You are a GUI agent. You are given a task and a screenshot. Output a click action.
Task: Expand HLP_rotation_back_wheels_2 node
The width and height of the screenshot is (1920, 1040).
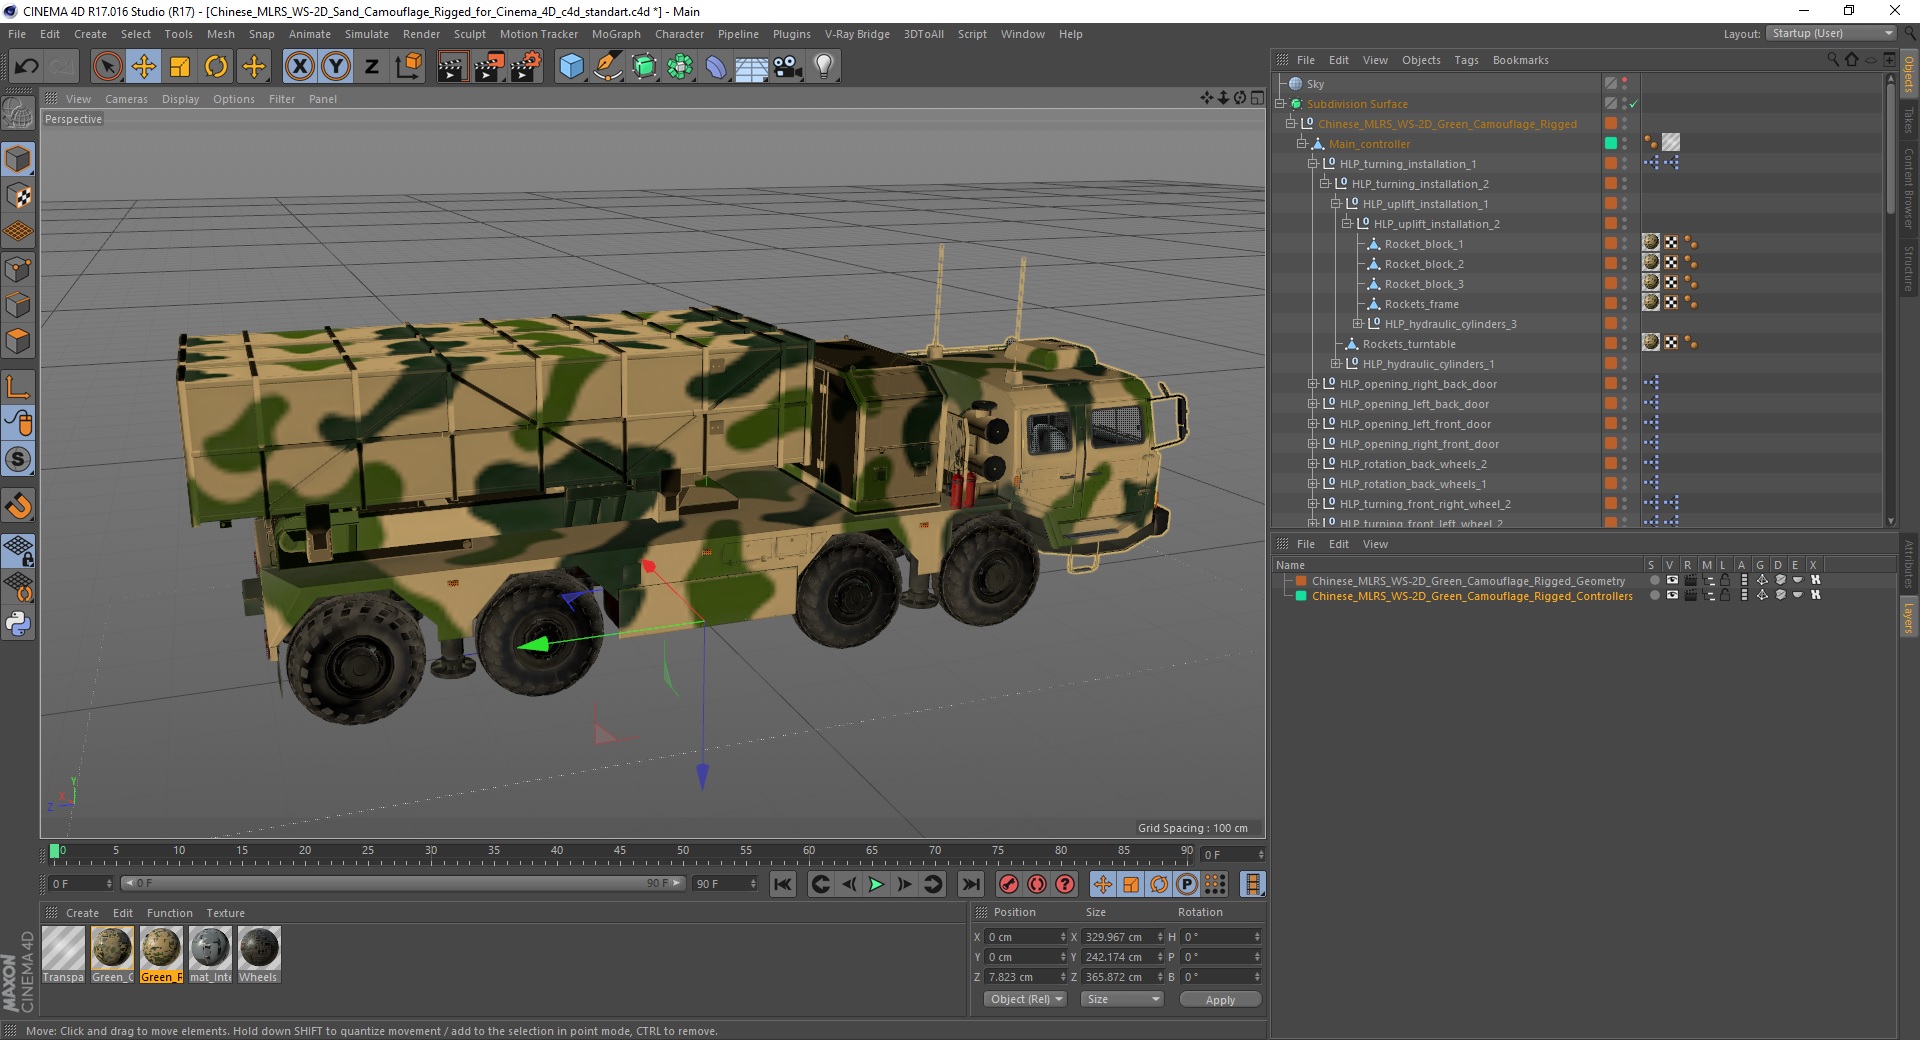1313,464
